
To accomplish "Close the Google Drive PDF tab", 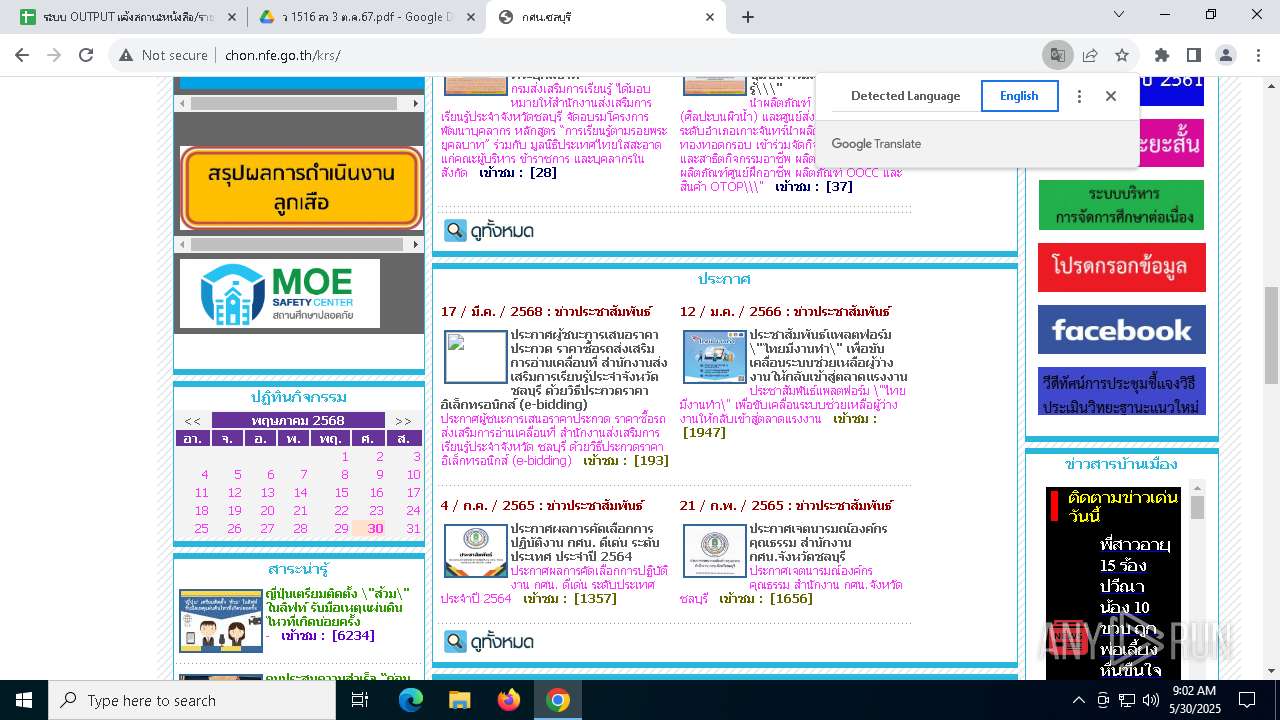I will [469, 17].
